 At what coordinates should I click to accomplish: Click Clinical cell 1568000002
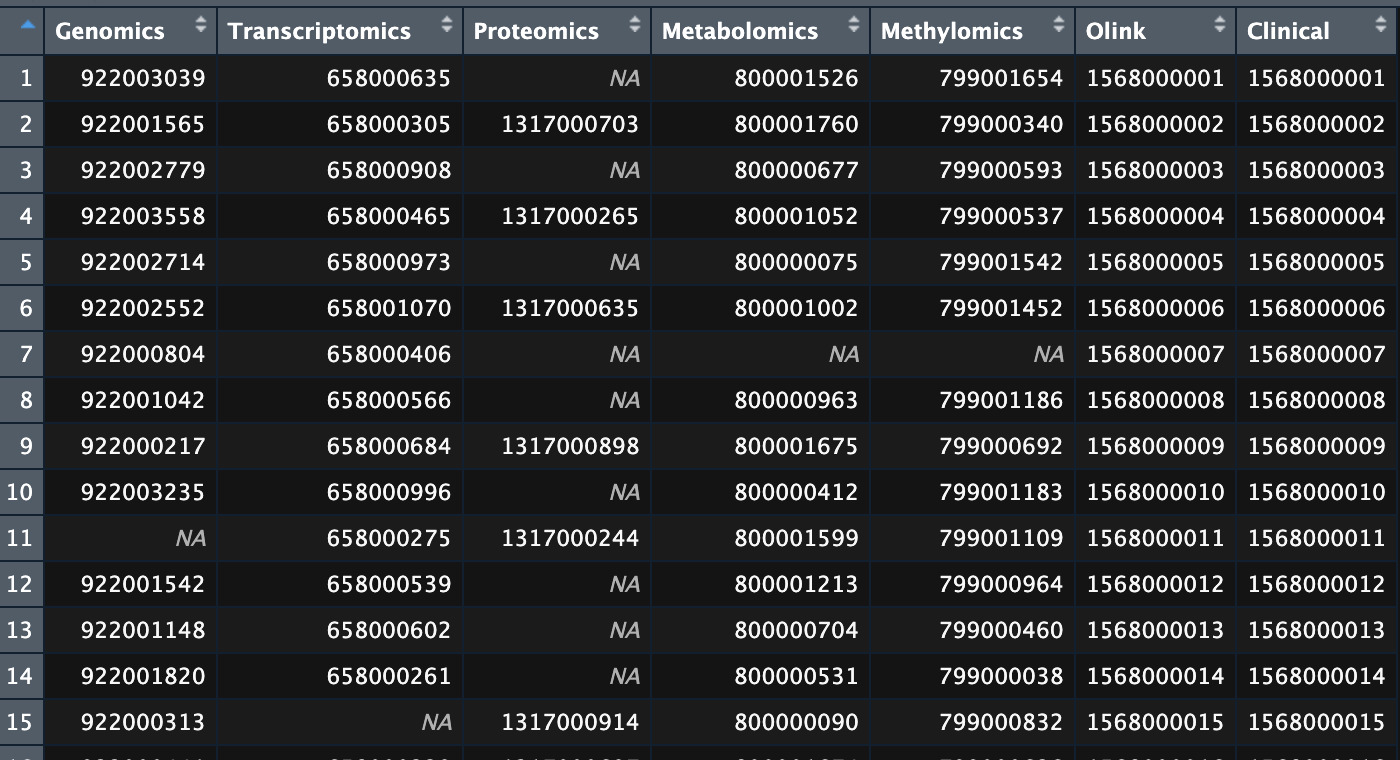1316,124
